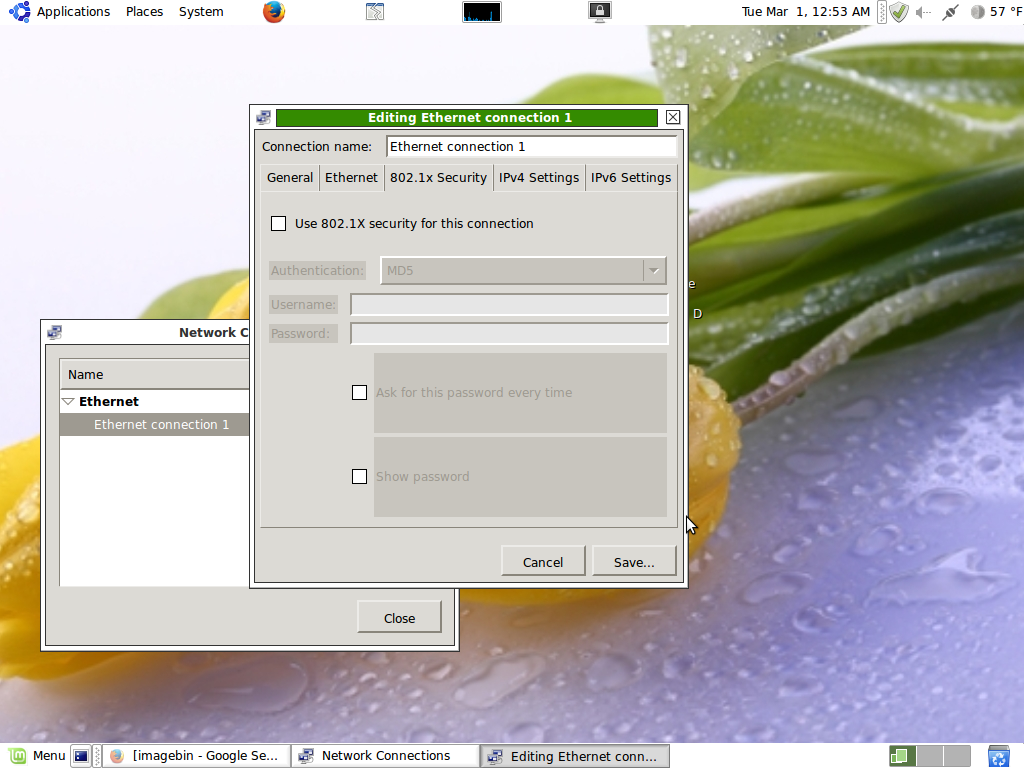Click the muted volume tray icon
1024x768 pixels.
coord(923,12)
